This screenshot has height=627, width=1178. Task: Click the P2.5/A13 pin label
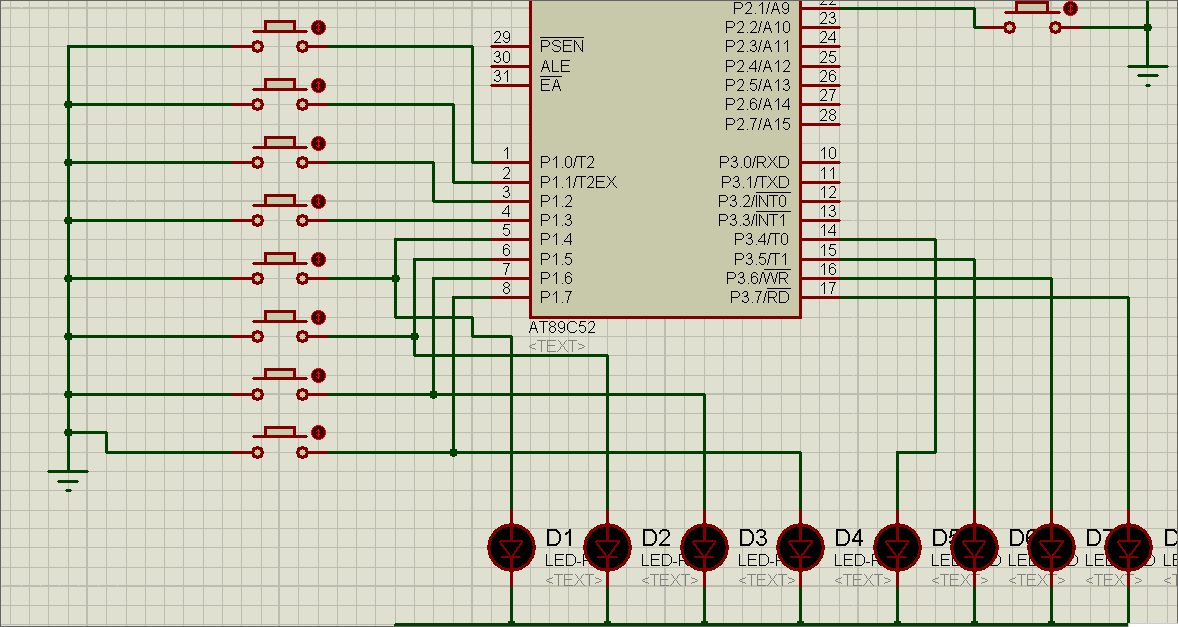pyautogui.click(x=758, y=85)
